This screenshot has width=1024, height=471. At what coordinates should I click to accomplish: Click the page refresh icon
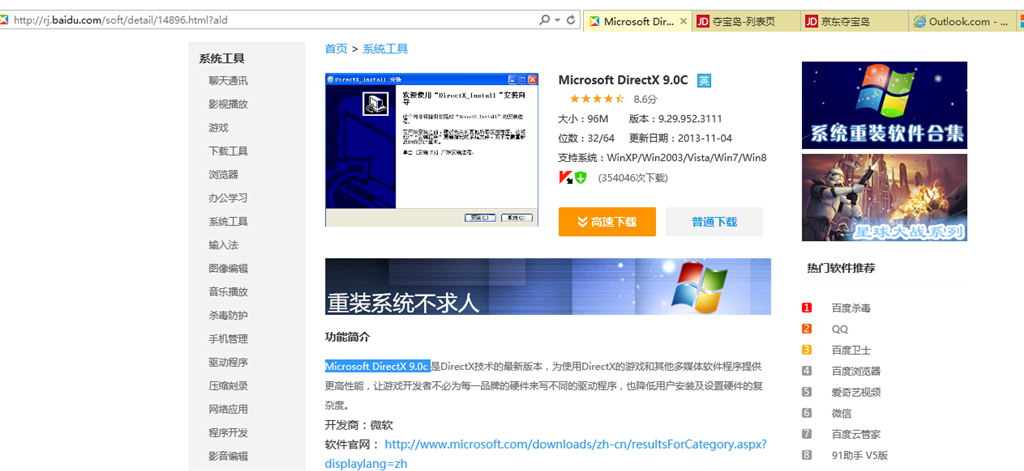tap(571, 20)
